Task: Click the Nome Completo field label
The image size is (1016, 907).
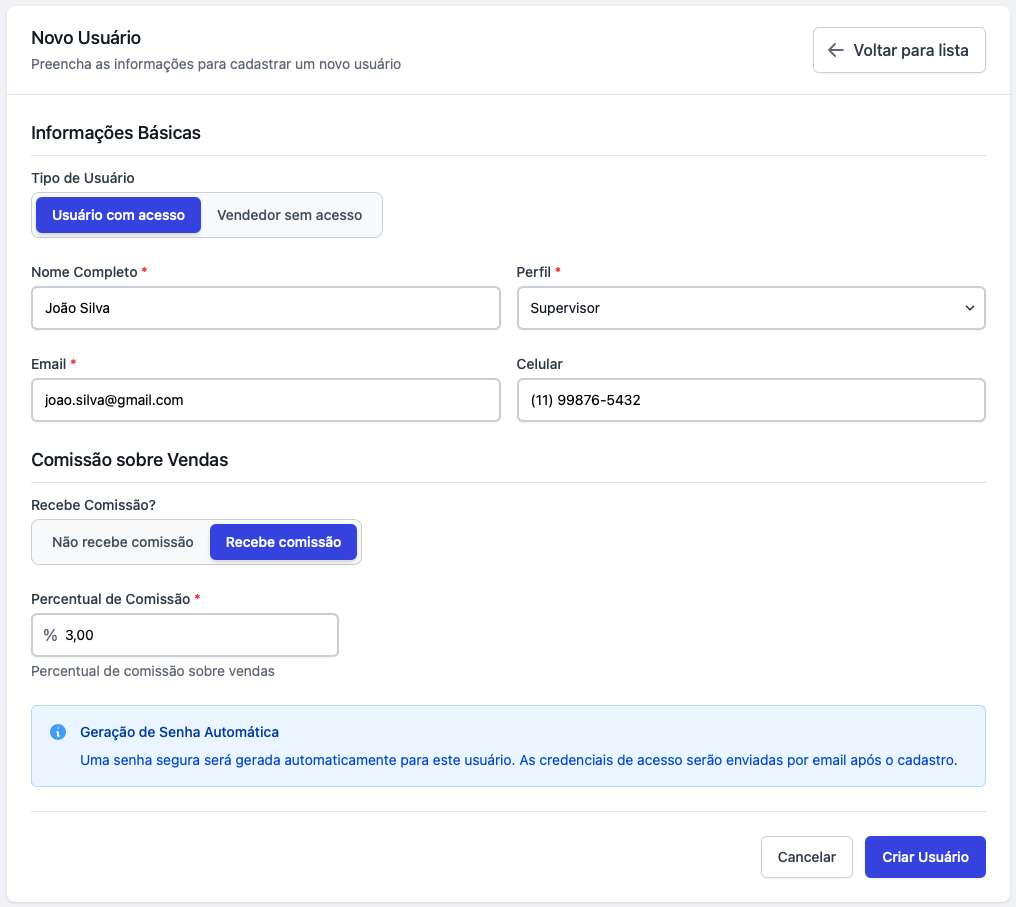Action: 85,272
